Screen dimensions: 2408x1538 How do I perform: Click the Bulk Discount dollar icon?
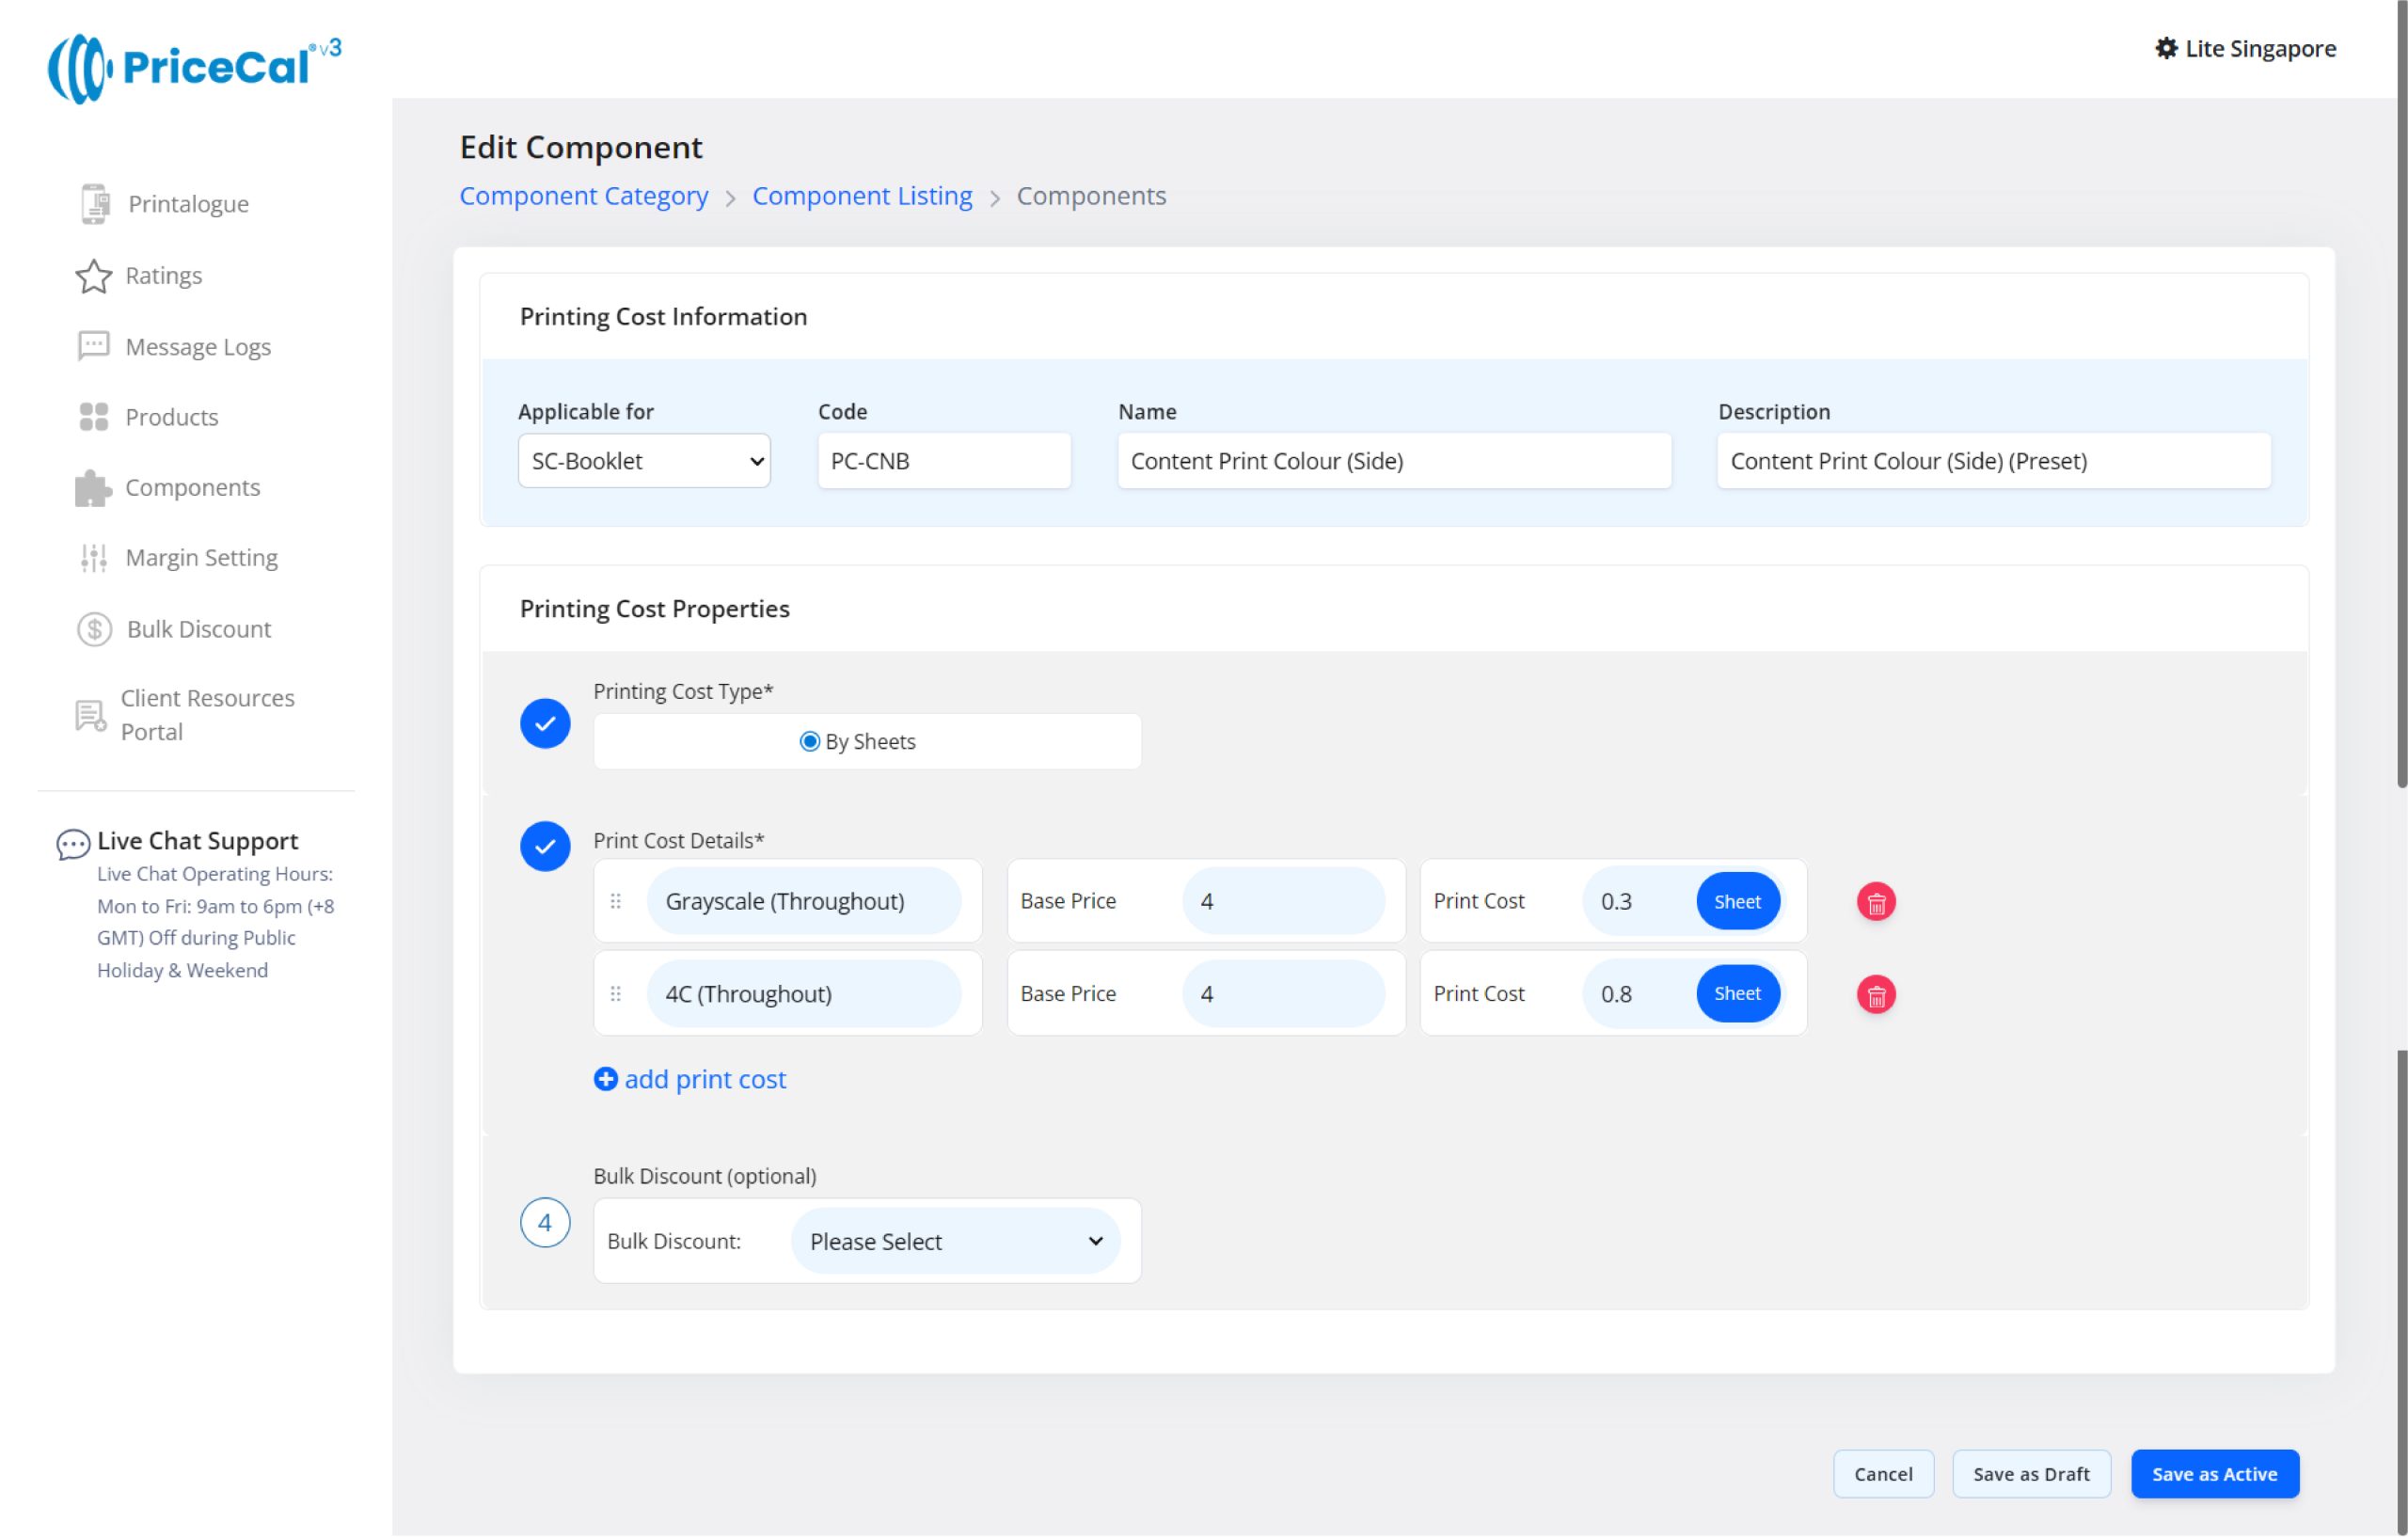(95, 629)
